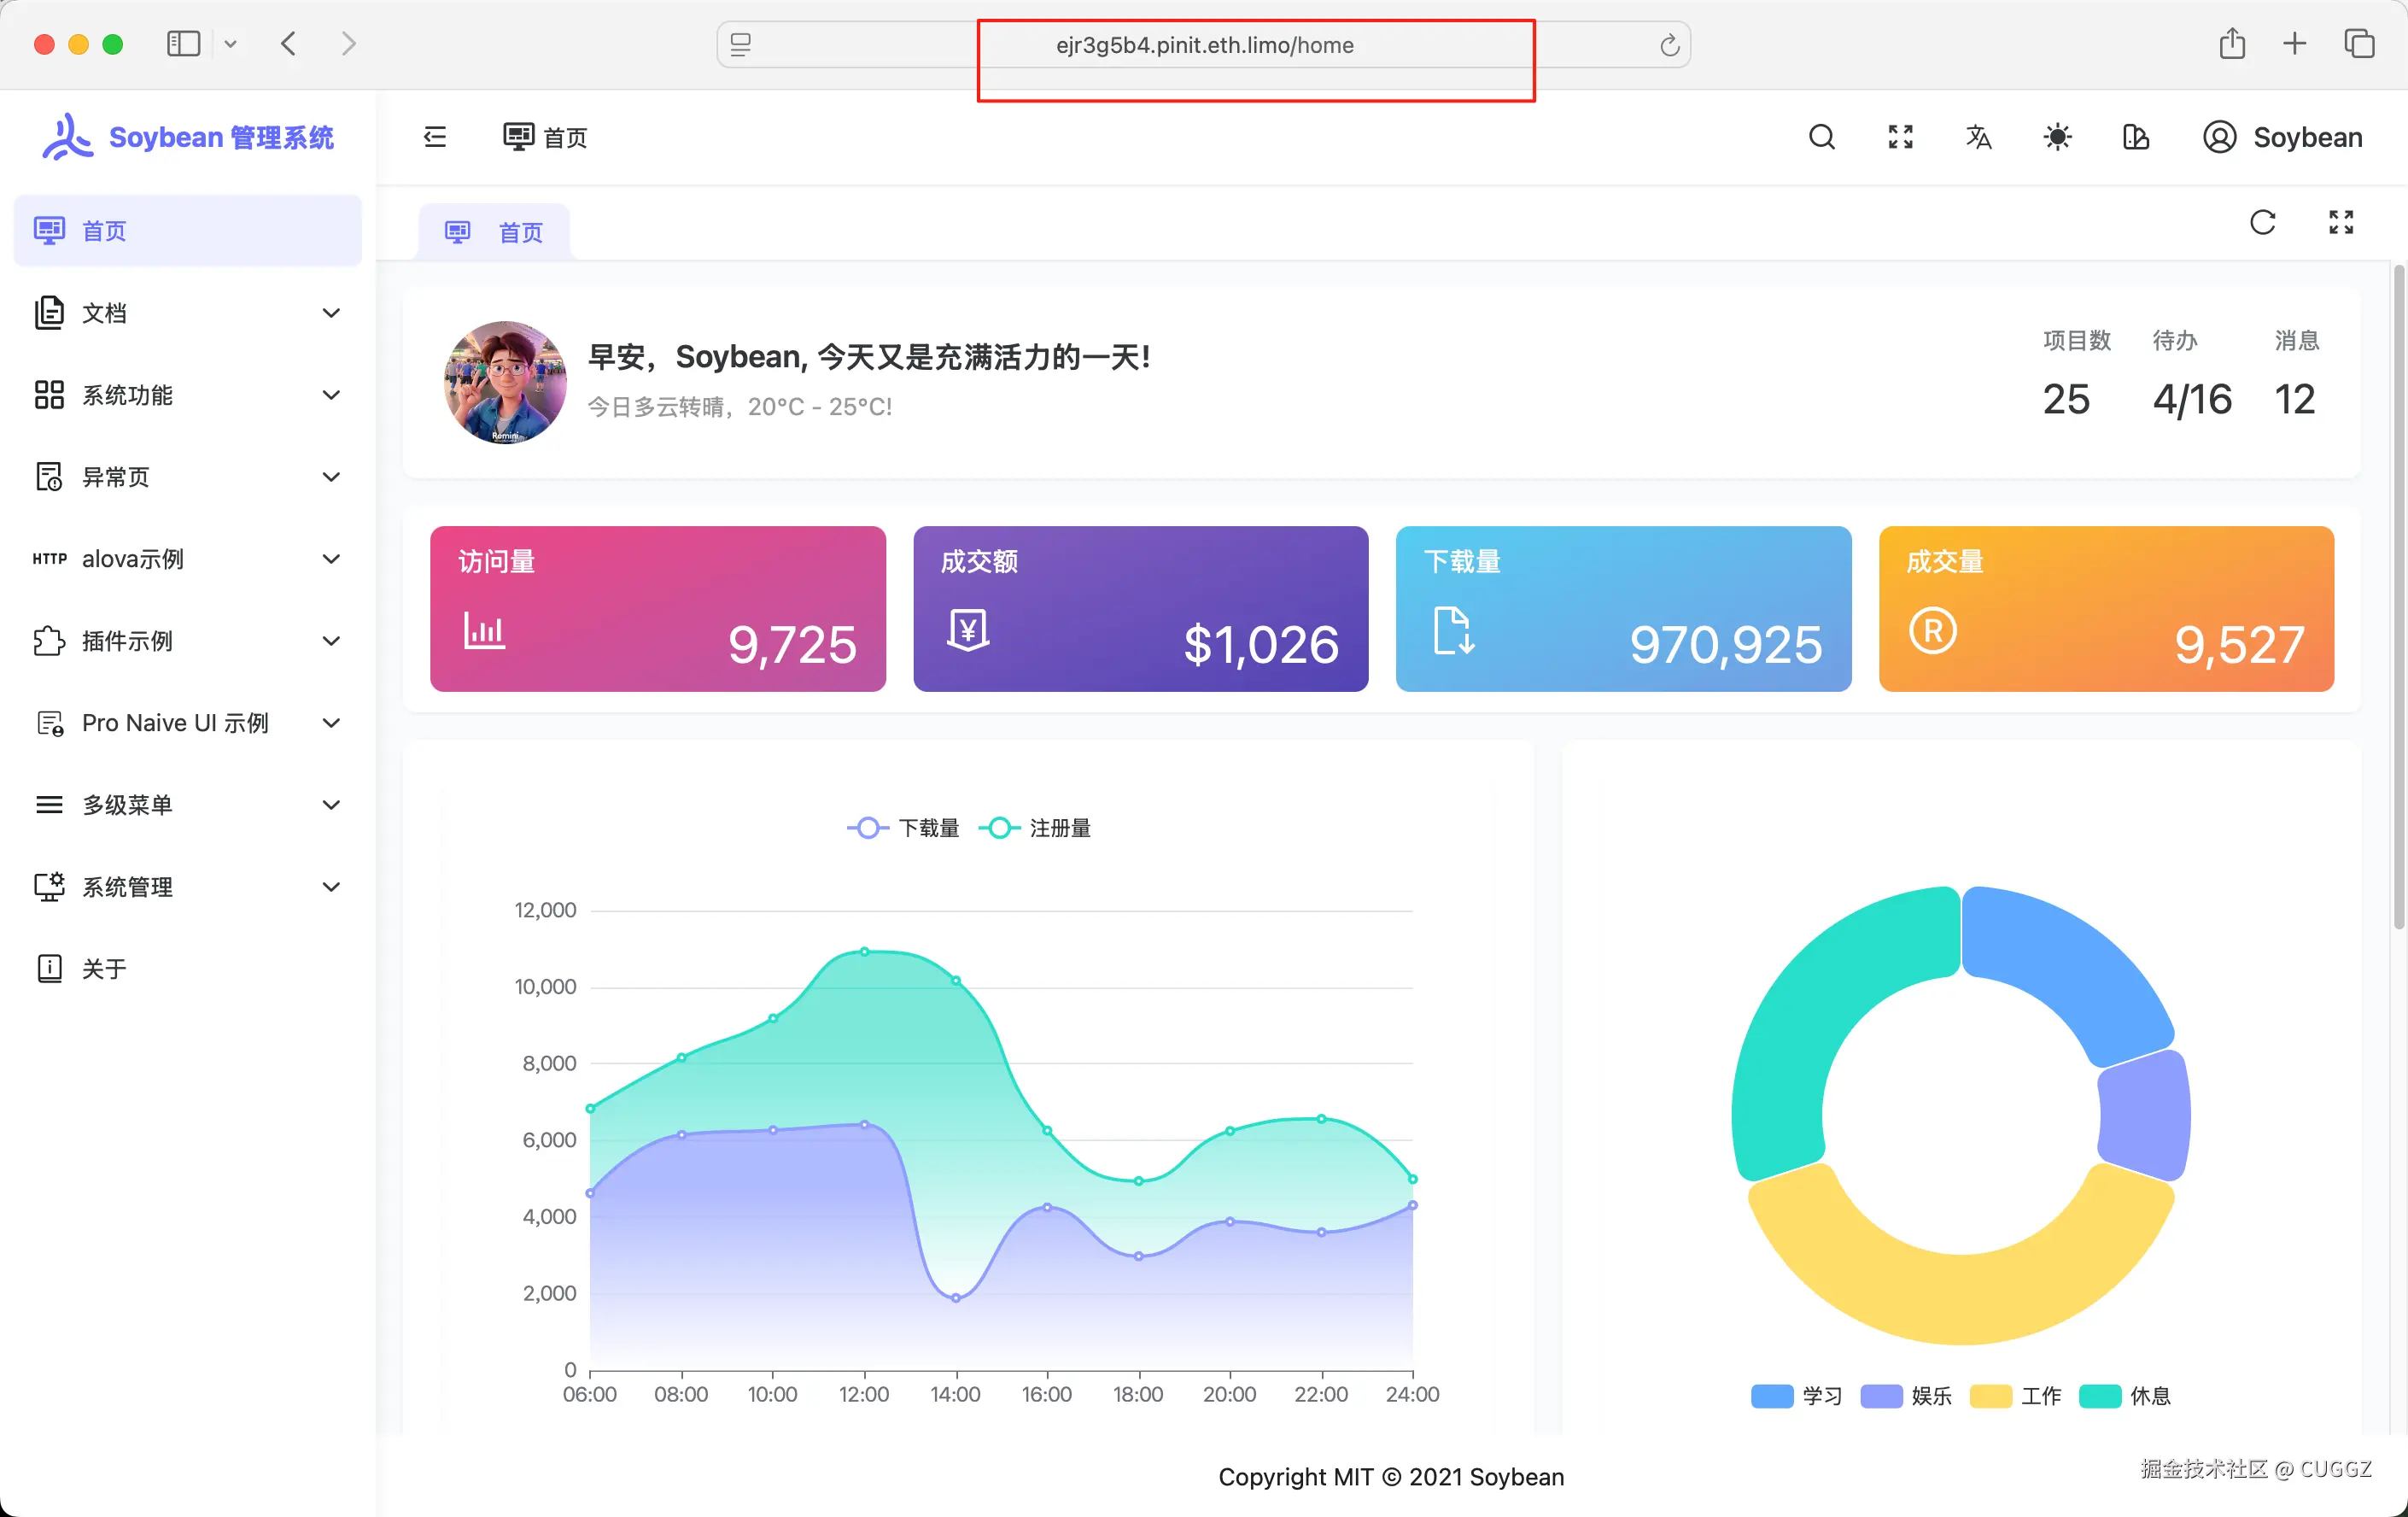Click Safari share icon
This screenshot has width=2408, height=1517.
pos(2232,44)
